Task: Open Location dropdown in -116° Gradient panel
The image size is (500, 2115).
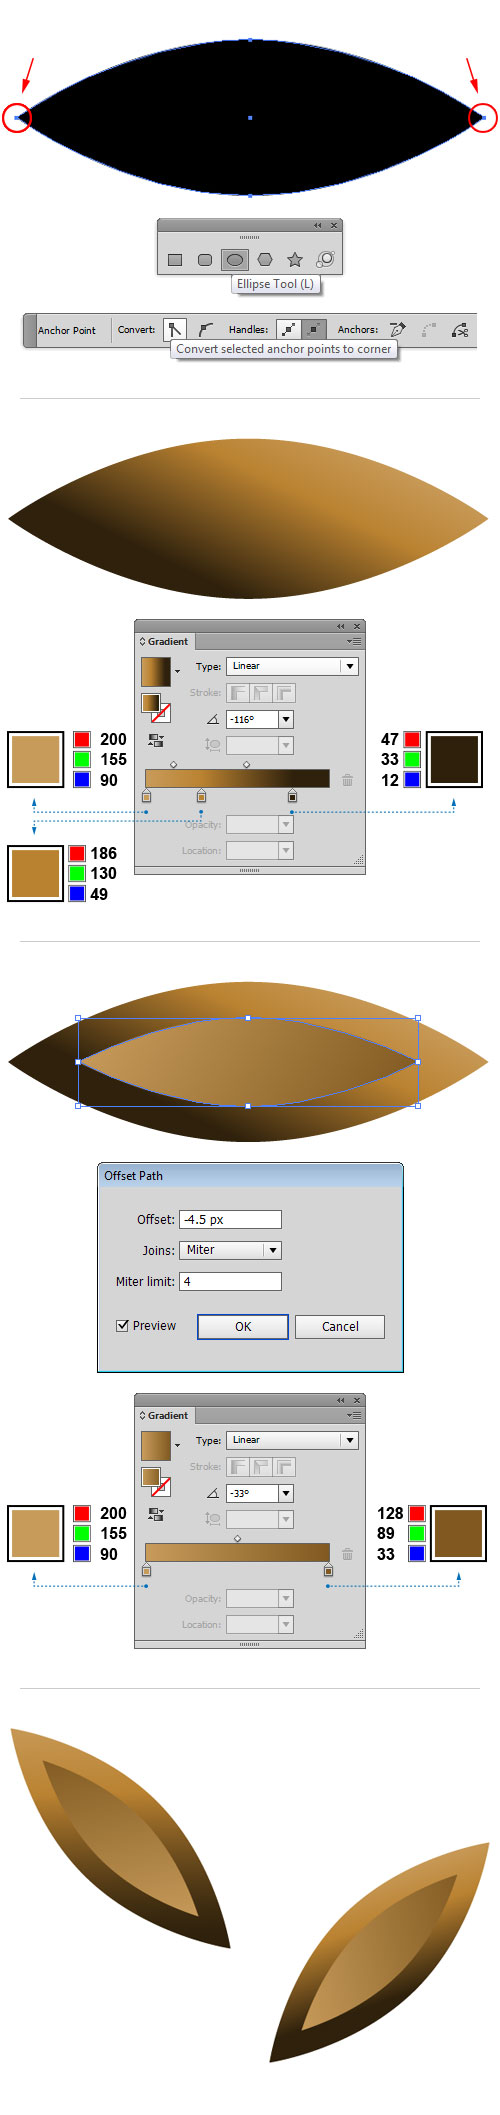Action: pos(286,850)
